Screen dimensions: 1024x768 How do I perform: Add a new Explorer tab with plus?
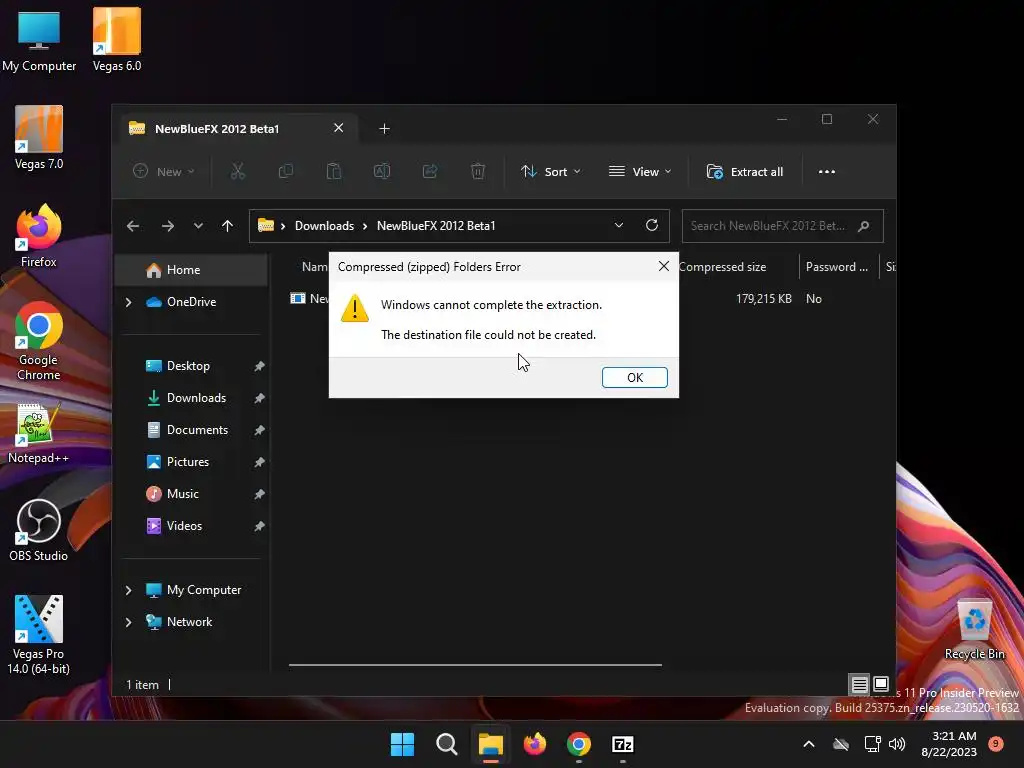pyautogui.click(x=385, y=129)
